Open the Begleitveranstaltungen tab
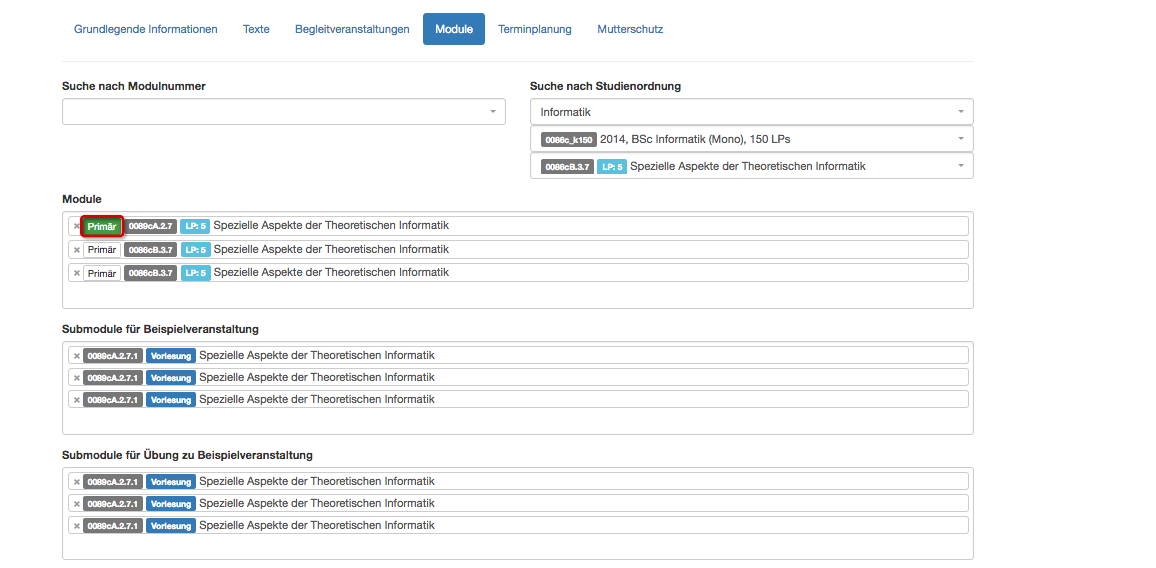 (x=352, y=30)
